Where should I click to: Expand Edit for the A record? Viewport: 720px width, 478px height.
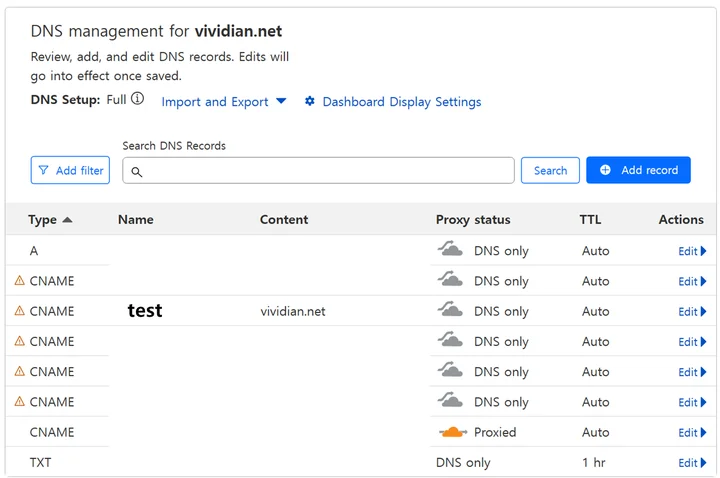click(x=692, y=251)
